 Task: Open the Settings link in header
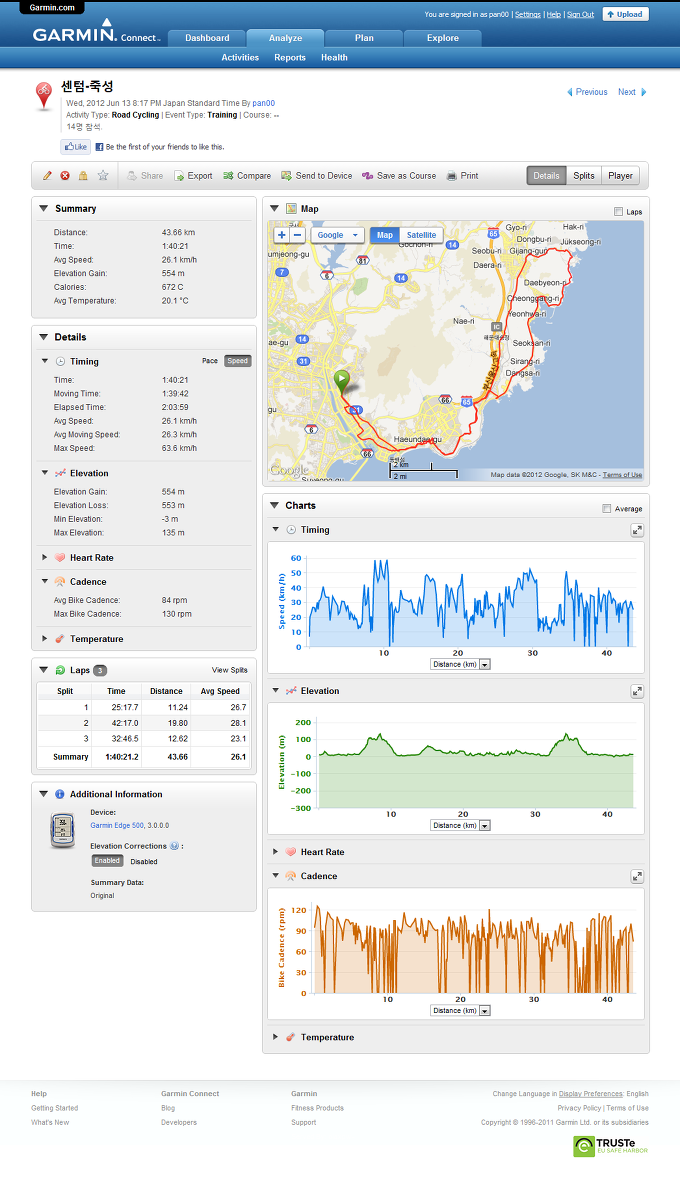click(527, 14)
